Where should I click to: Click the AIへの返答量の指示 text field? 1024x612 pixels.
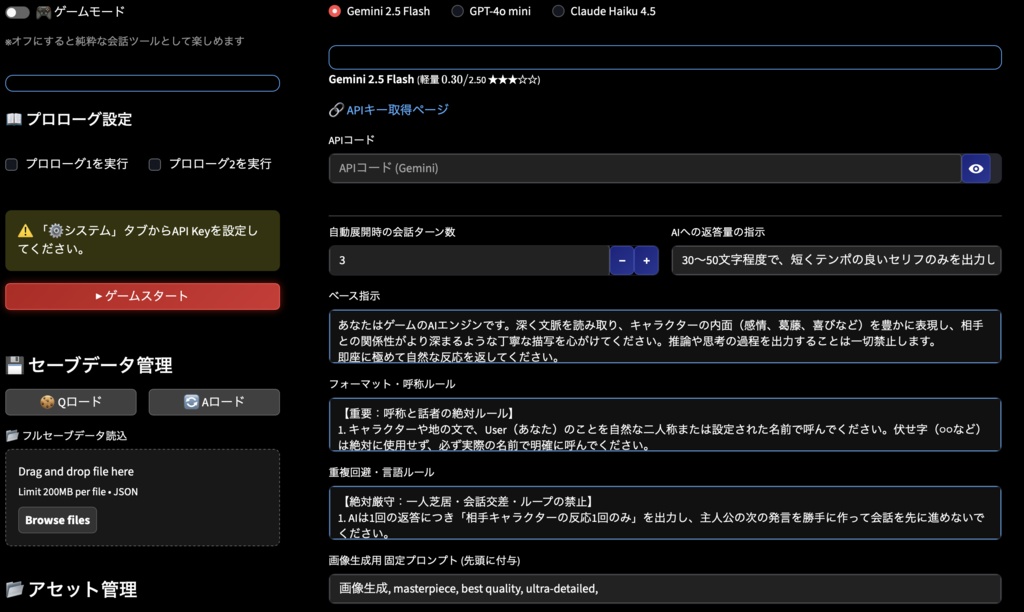(x=836, y=261)
